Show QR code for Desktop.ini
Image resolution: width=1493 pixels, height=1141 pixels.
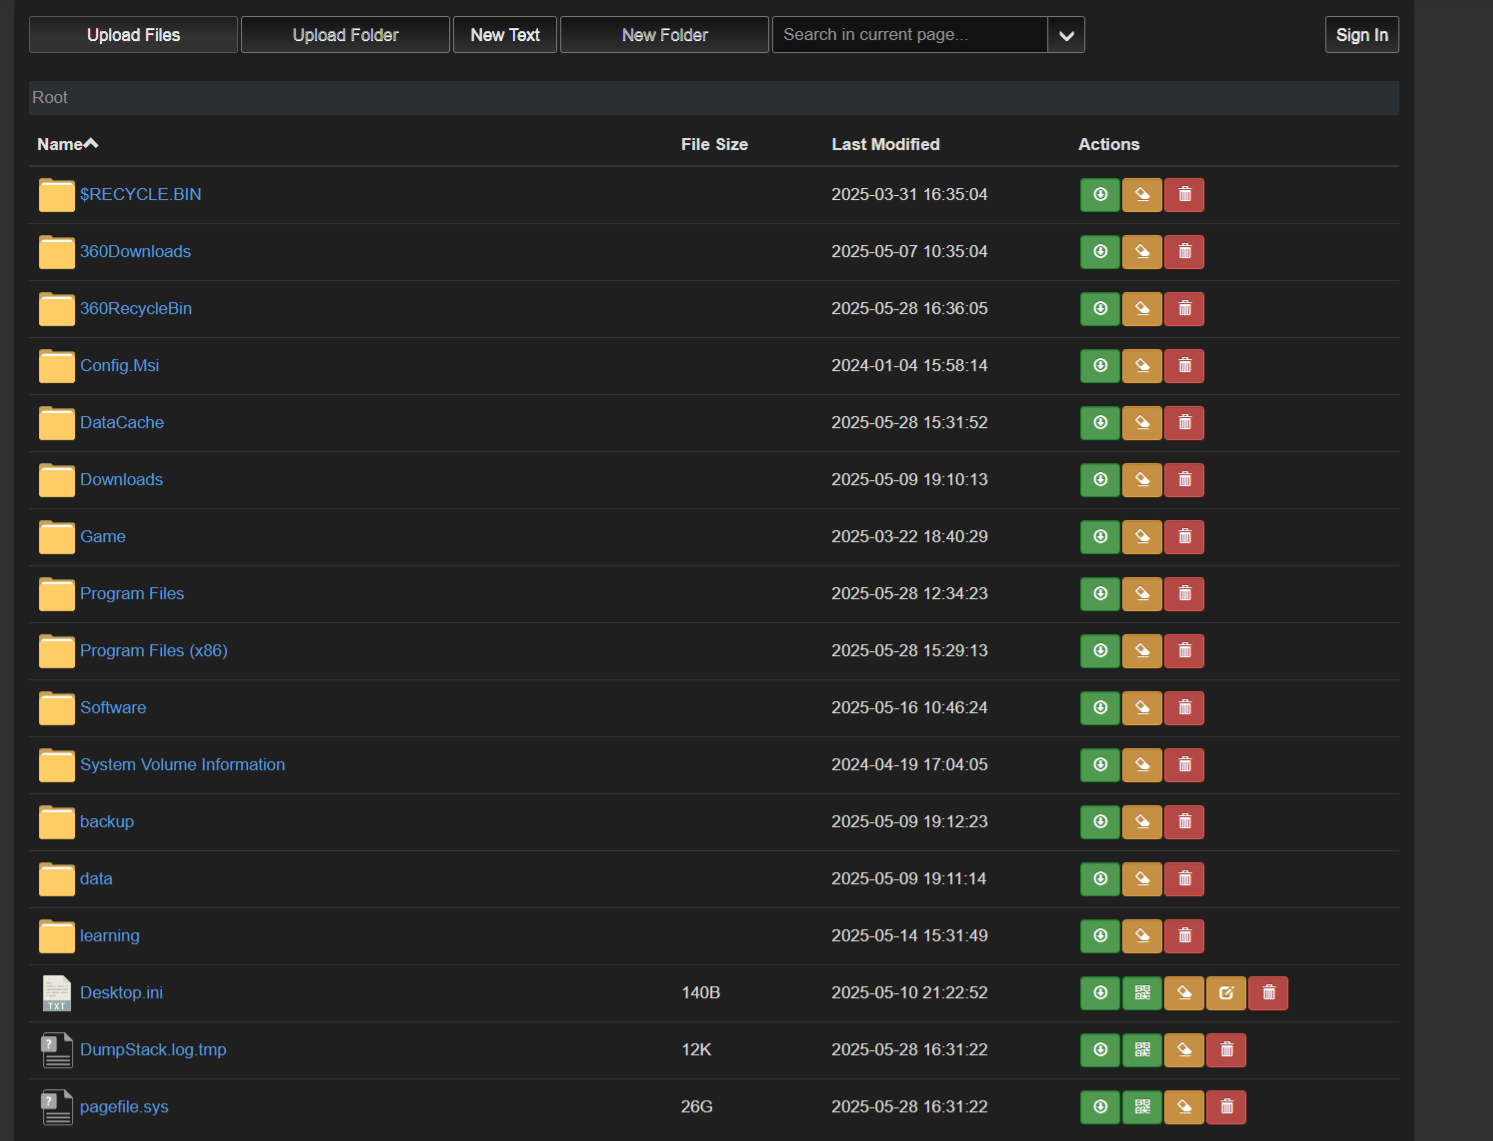(1142, 993)
